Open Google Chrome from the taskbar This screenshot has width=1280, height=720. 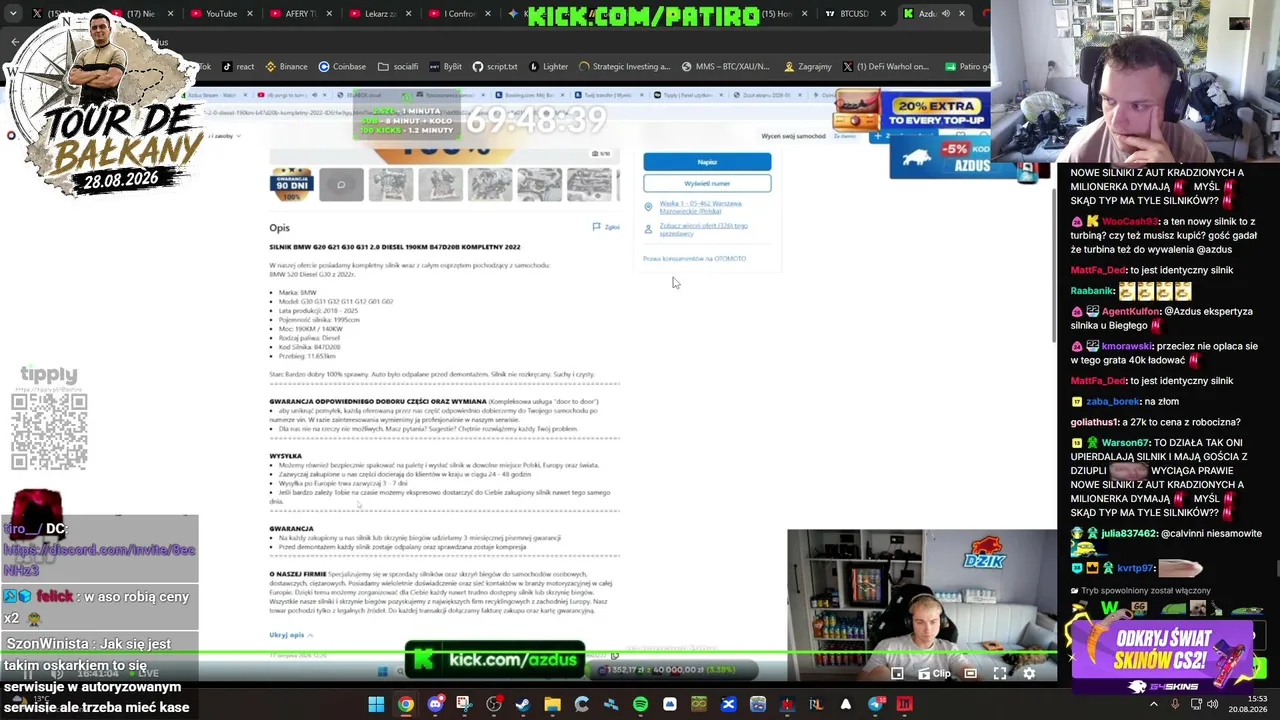[x=405, y=704]
